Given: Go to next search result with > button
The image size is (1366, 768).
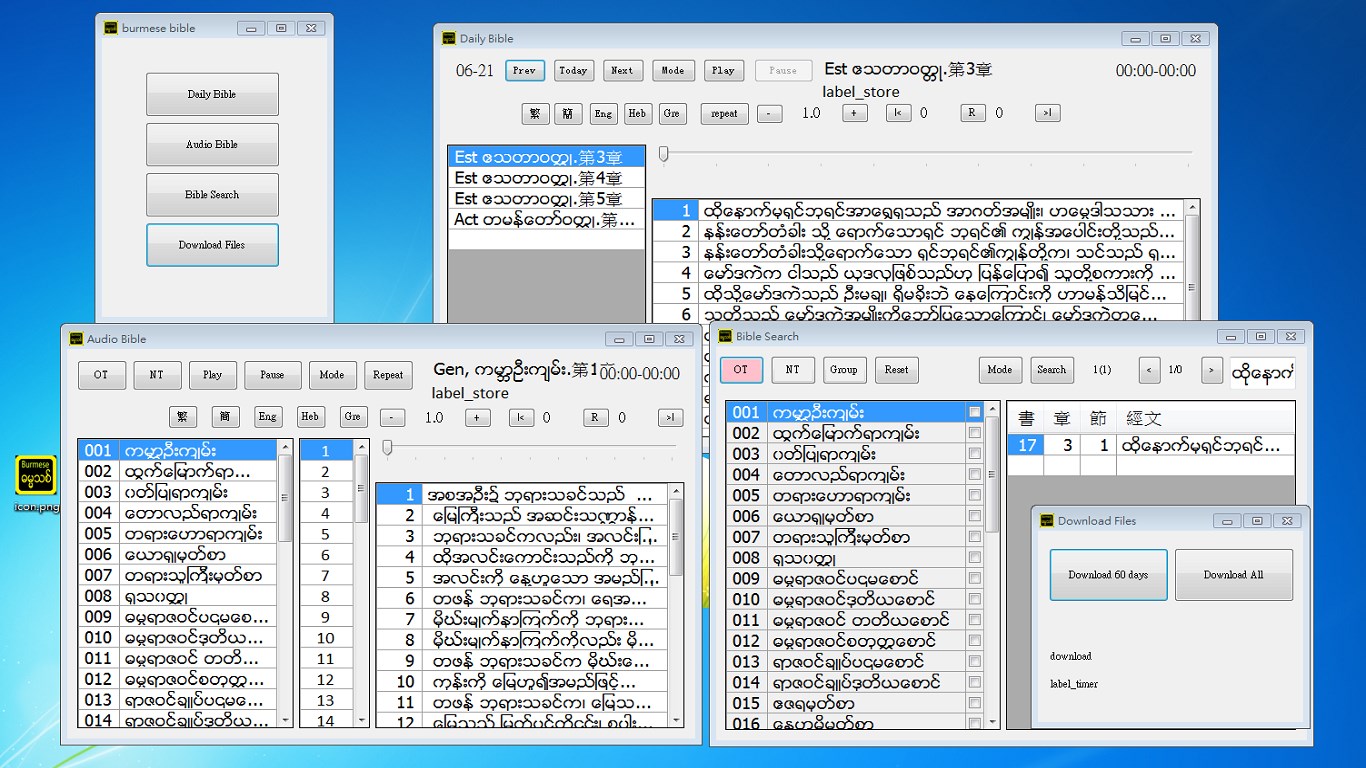Looking at the screenshot, I should tap(1212, 370).
